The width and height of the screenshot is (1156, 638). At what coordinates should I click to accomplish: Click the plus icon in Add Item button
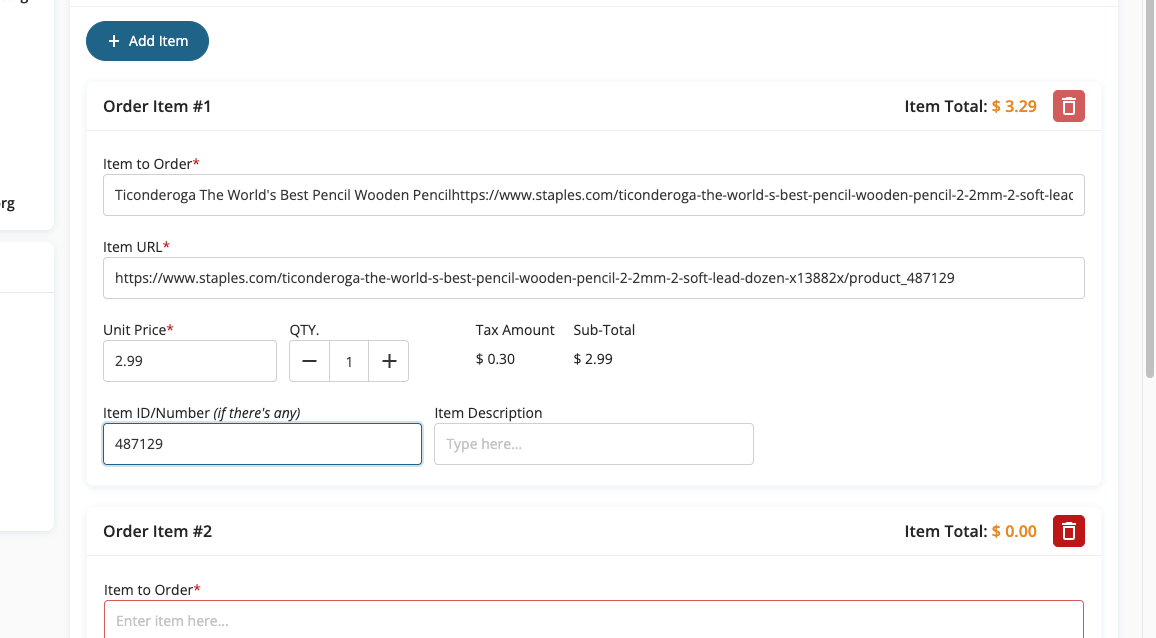point(114,41)
